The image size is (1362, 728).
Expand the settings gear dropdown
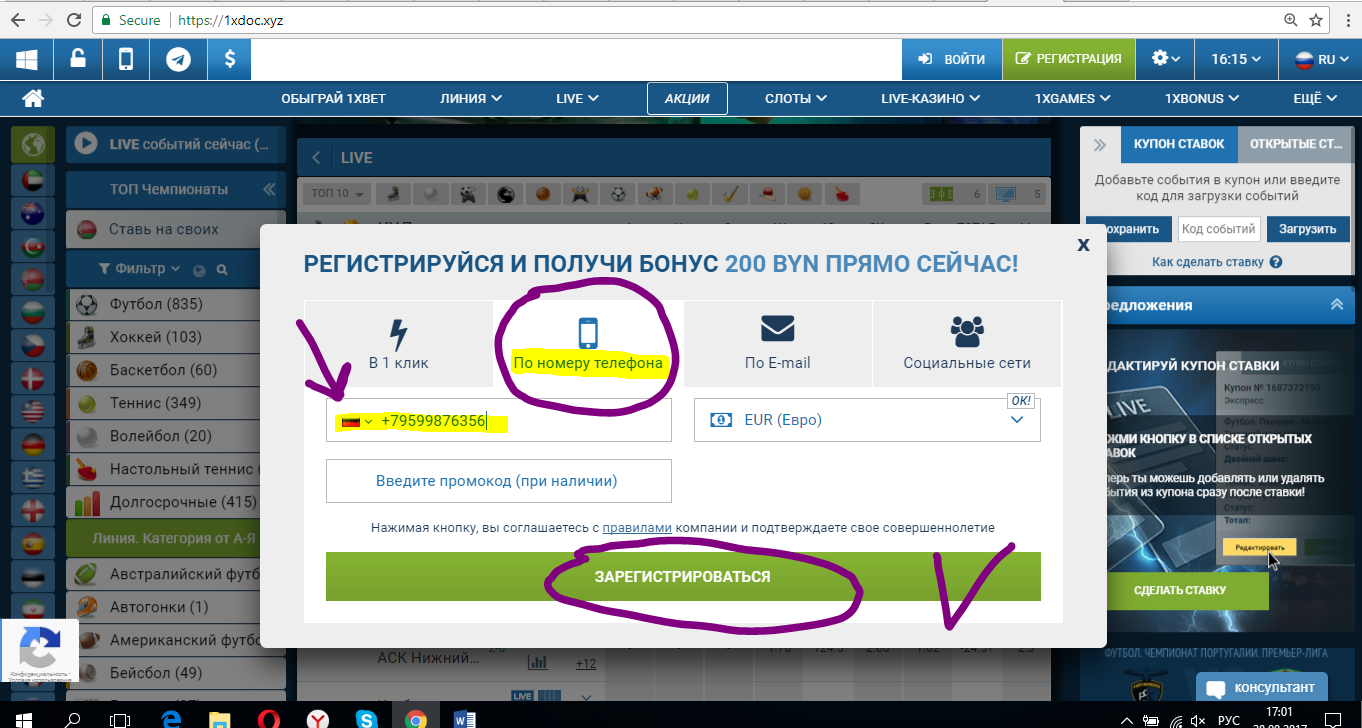(1165, 59)
